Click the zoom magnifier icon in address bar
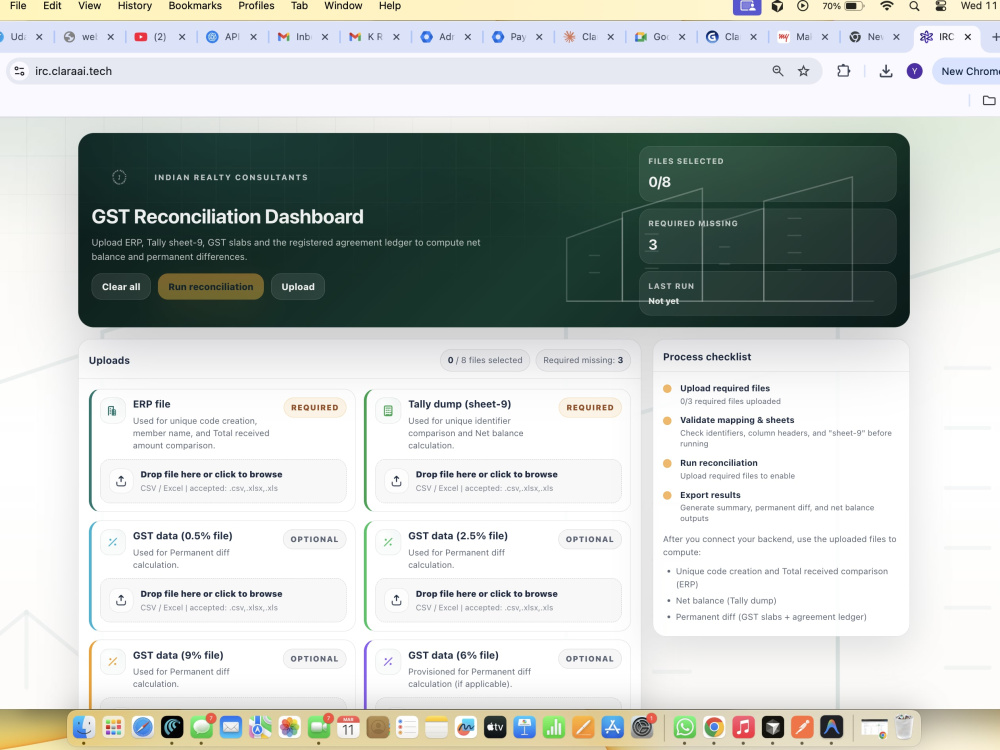The image size is (1000, 750). point(777,71)
